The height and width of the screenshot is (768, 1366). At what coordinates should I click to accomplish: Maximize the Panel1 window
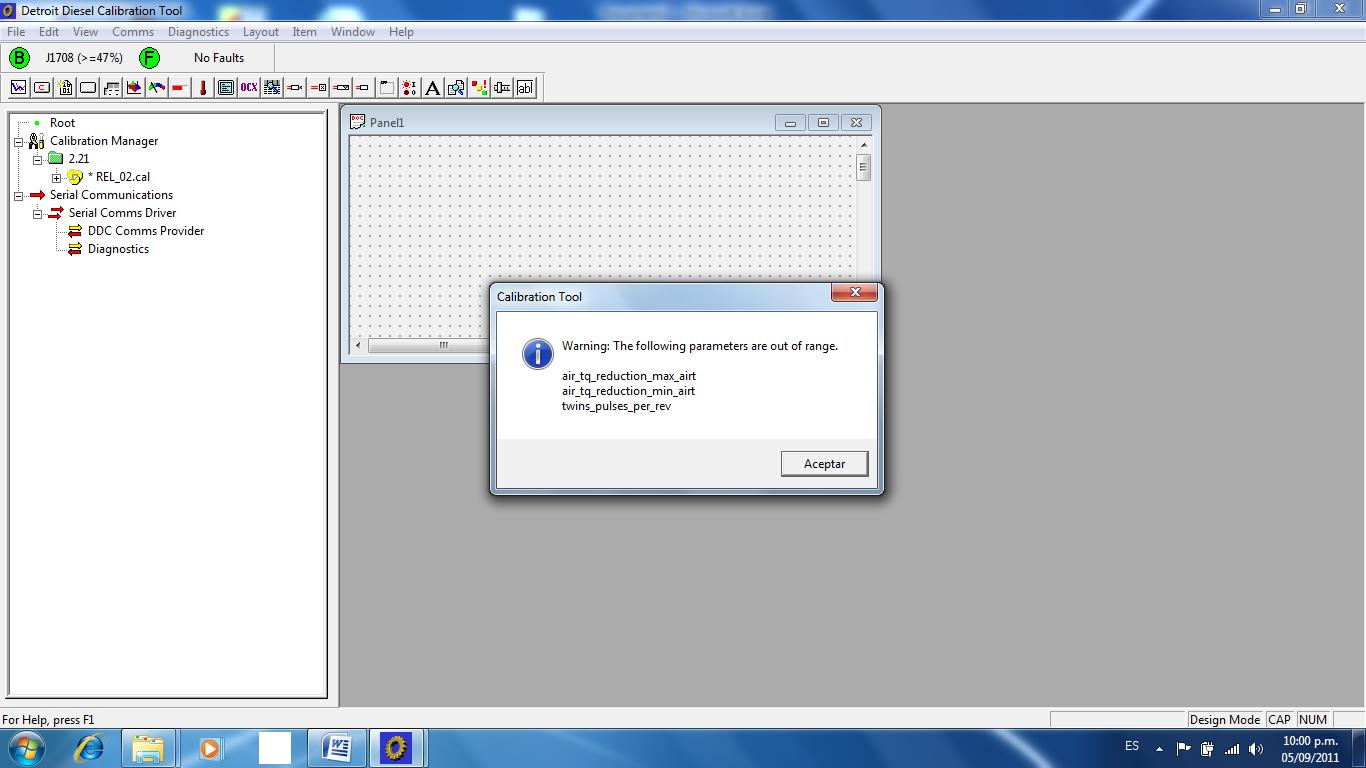coord(823,123)
